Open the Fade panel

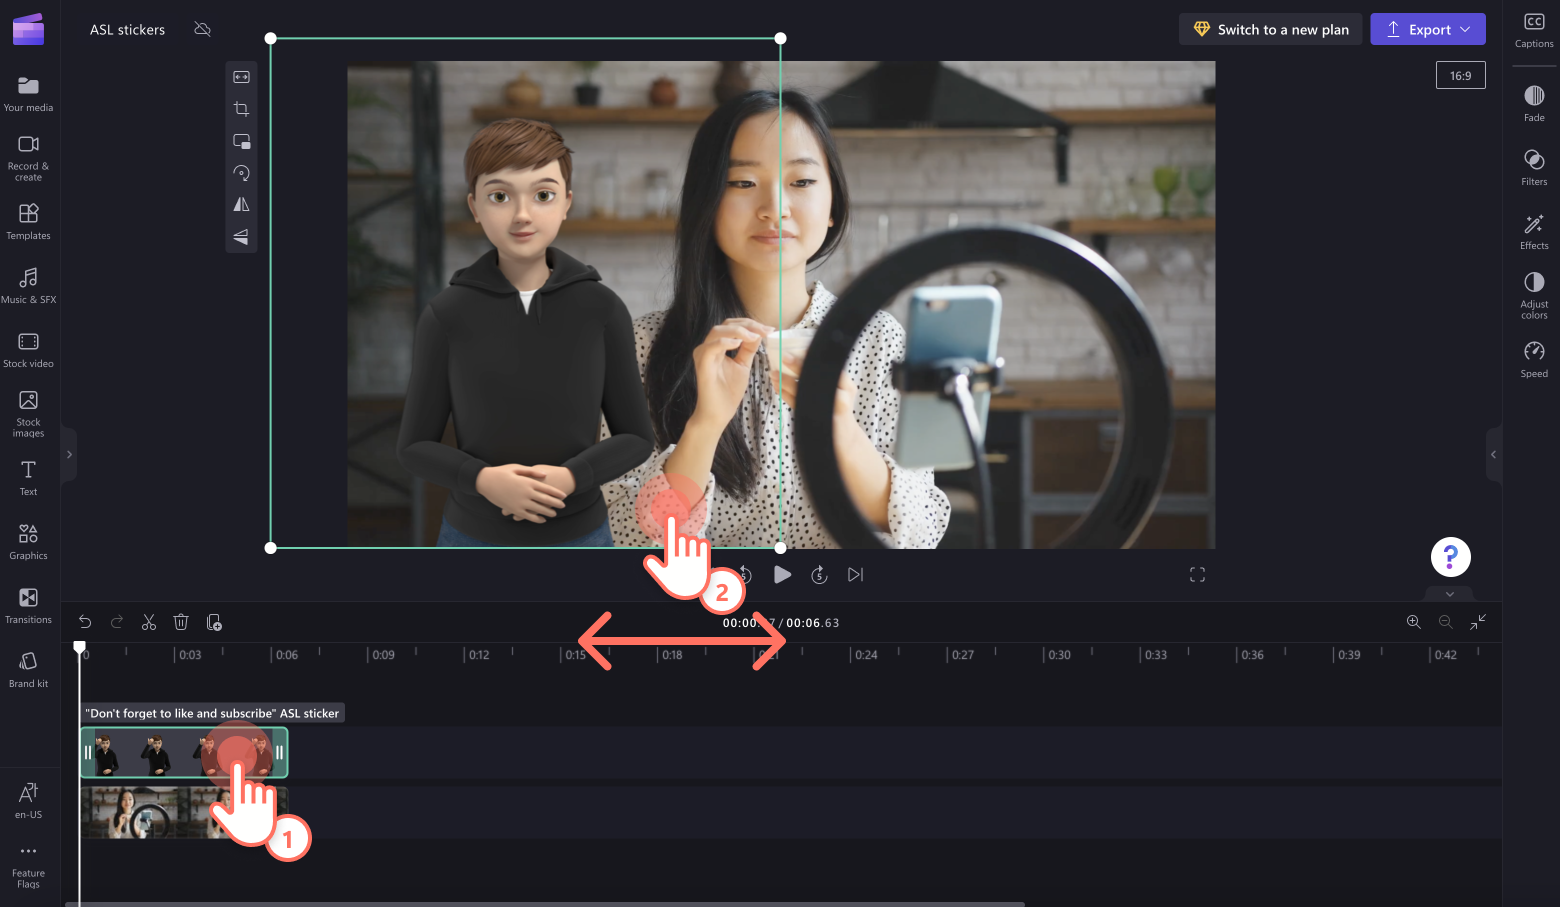coord(1534,103)
